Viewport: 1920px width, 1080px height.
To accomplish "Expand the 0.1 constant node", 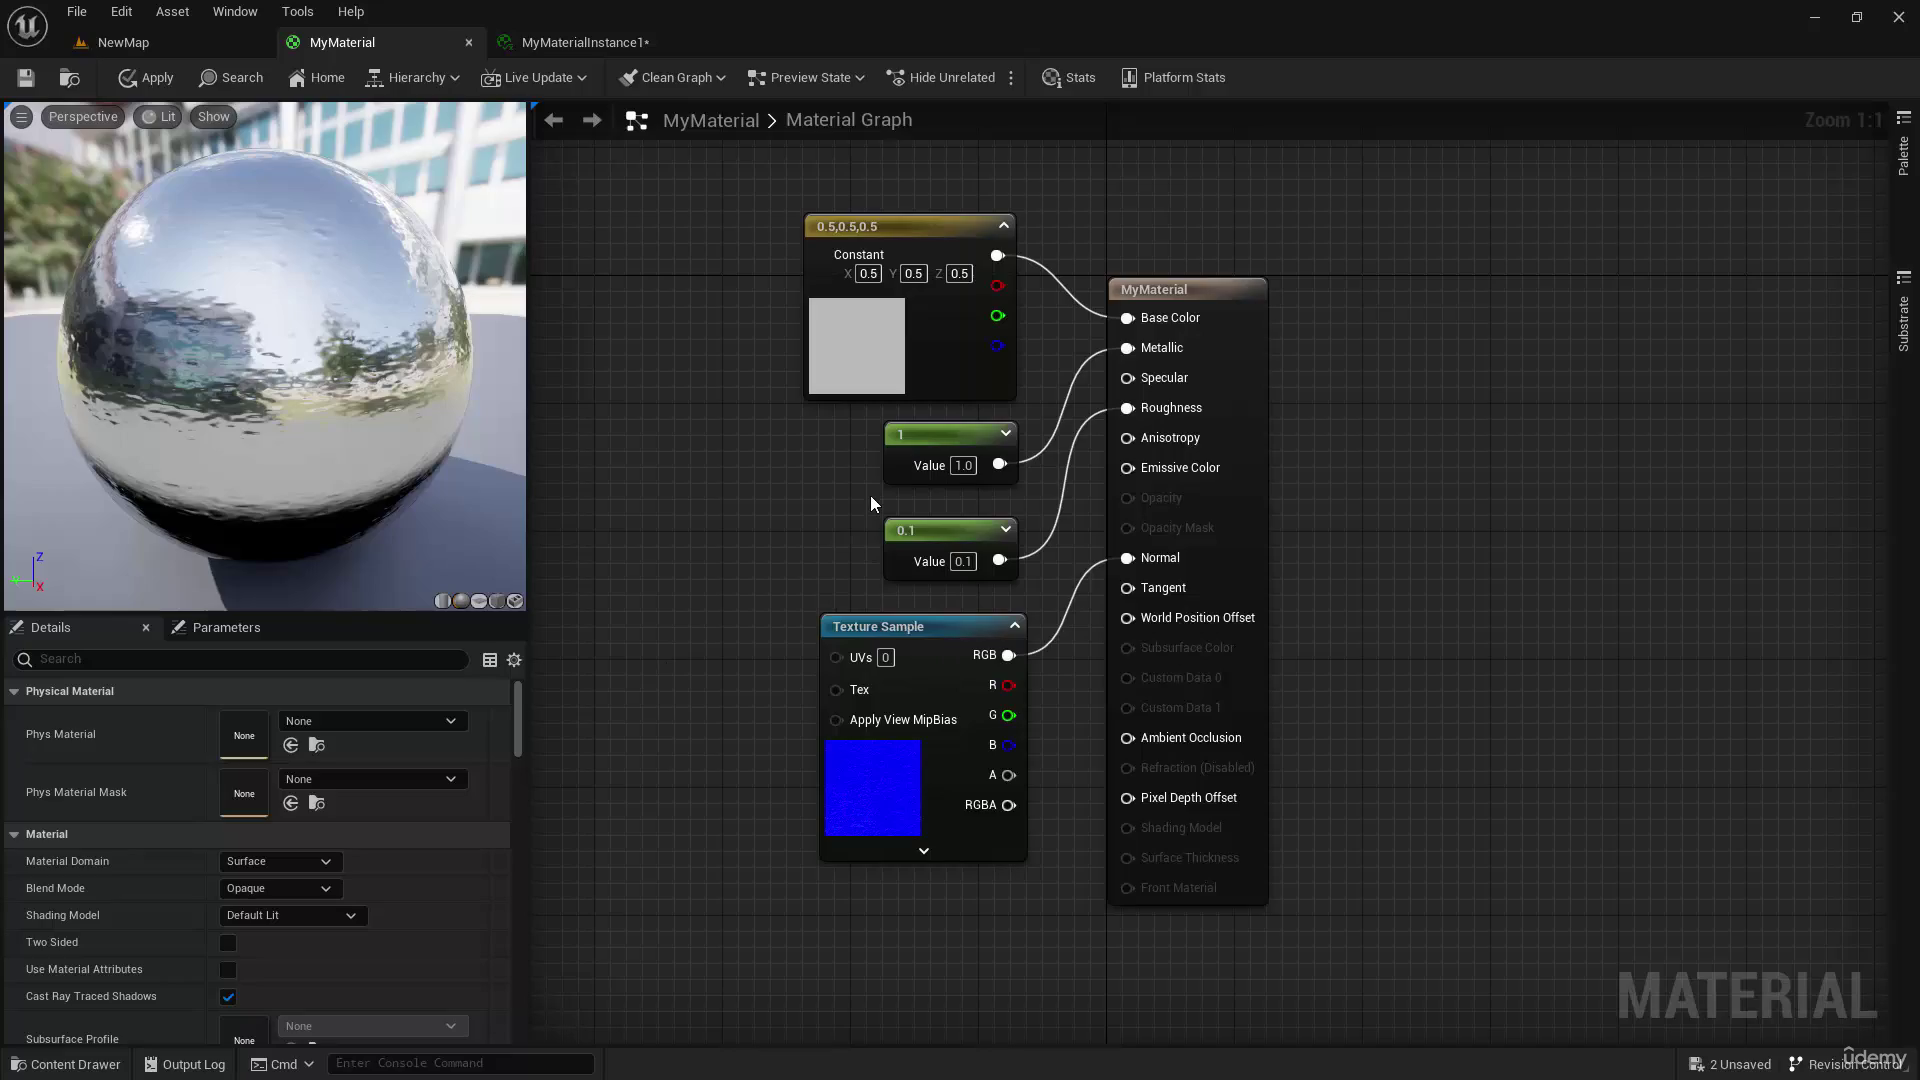I will (x=1006, y=529).
